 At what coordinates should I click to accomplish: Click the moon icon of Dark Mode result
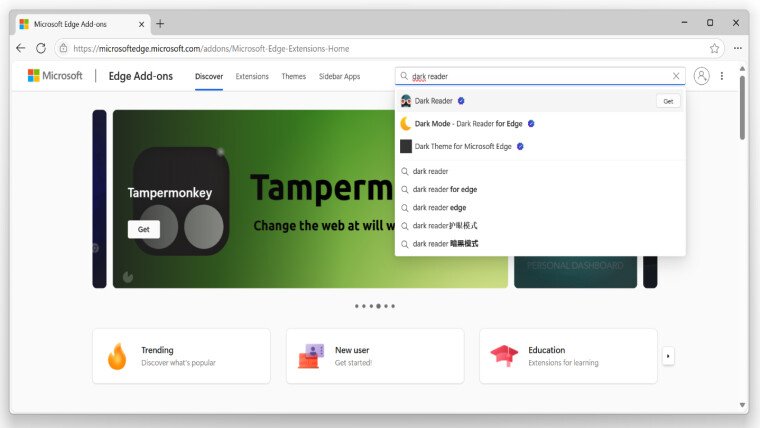point(406,124)
